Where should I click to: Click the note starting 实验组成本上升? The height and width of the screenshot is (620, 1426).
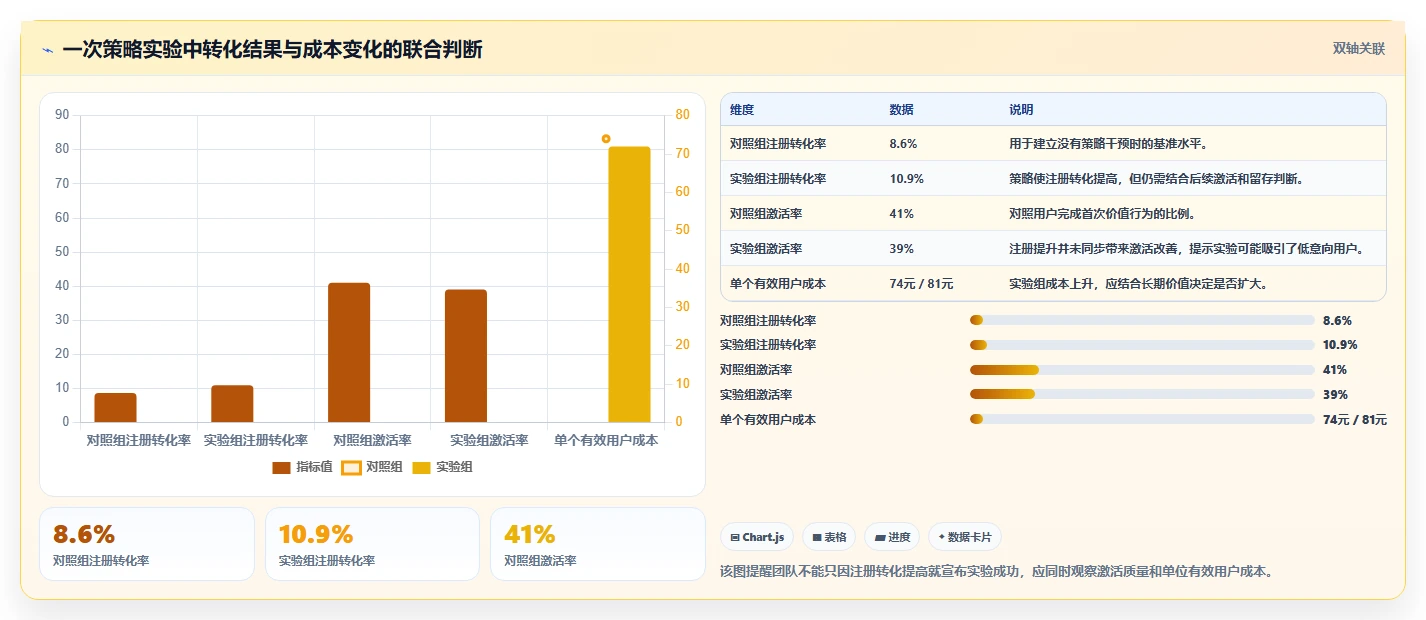click(1139, 284)
